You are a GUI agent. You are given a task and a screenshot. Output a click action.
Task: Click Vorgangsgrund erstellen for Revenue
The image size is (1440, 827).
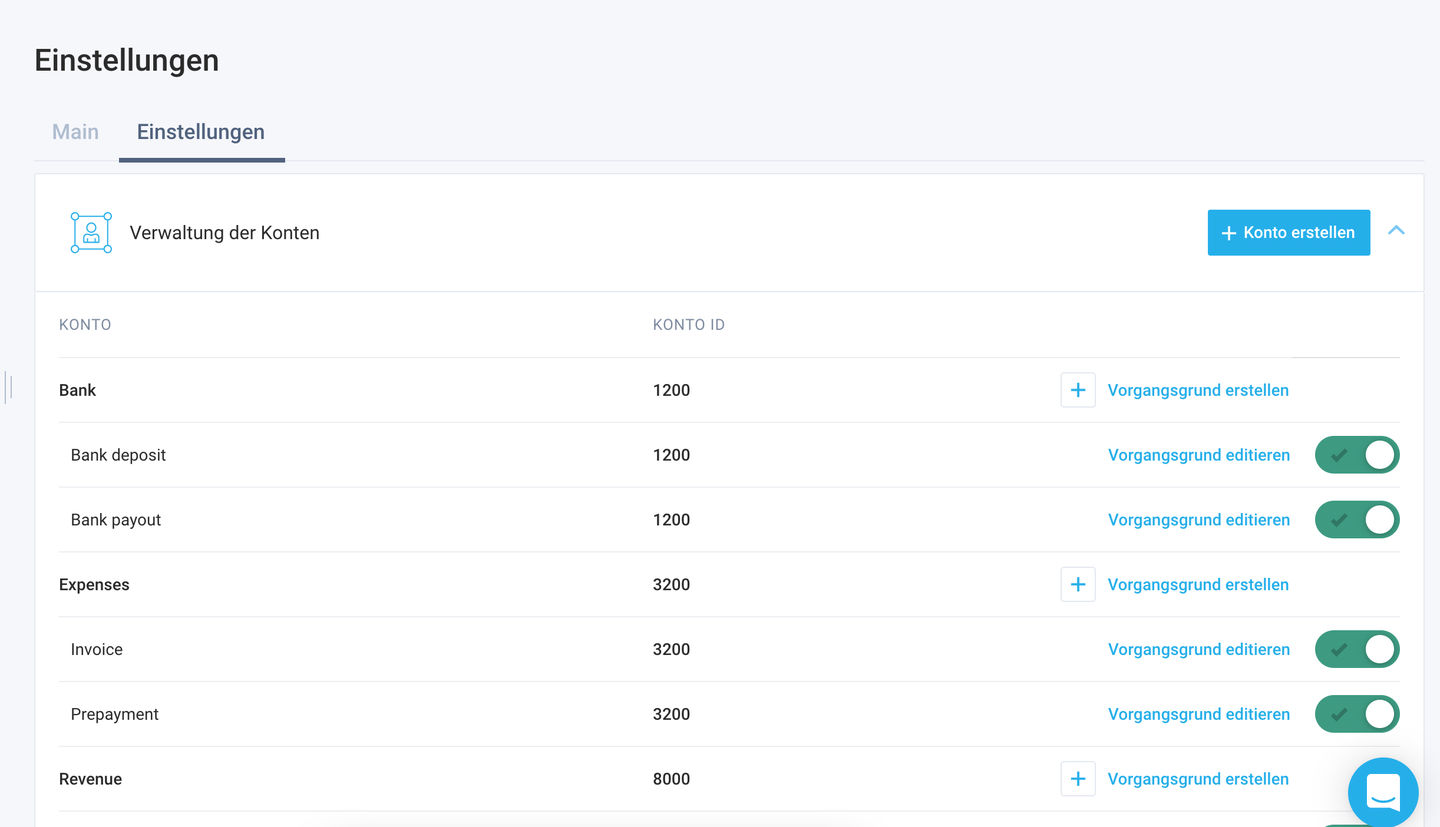click(1198, 779)
